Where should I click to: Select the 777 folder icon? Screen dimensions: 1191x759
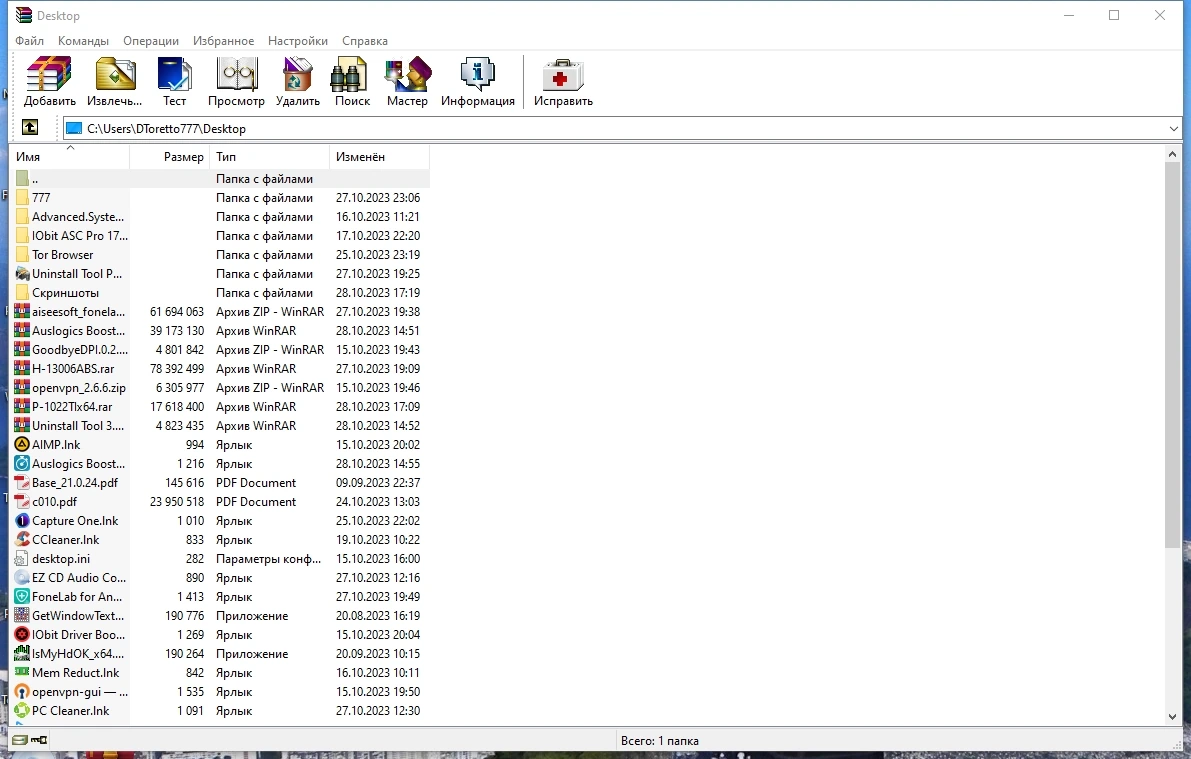(22, 198)
